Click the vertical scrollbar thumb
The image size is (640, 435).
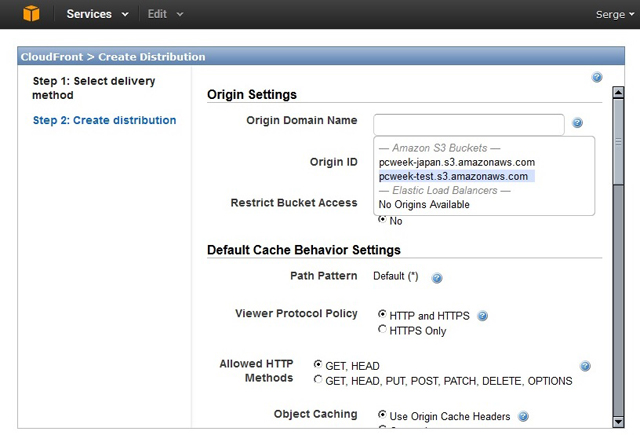[x=618, y=142]
